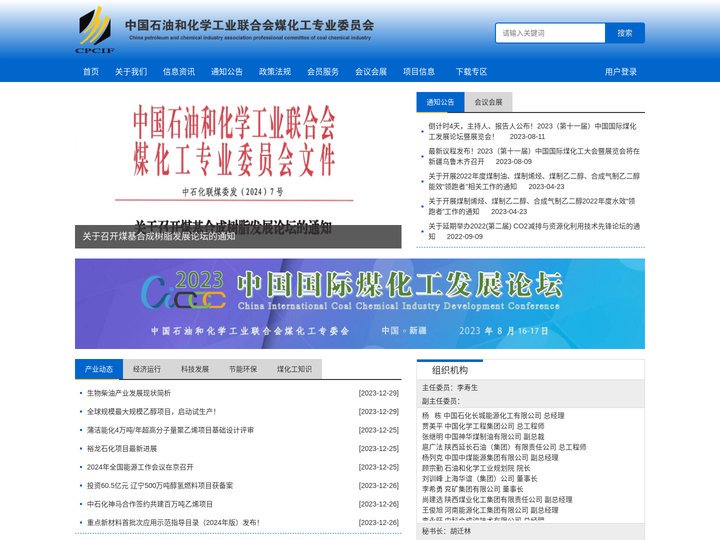The height and width of the screenshot is (540, 720).
Task: Open the red-header document slideshow image
Action: pyautogui.click(x=238, y=156)
